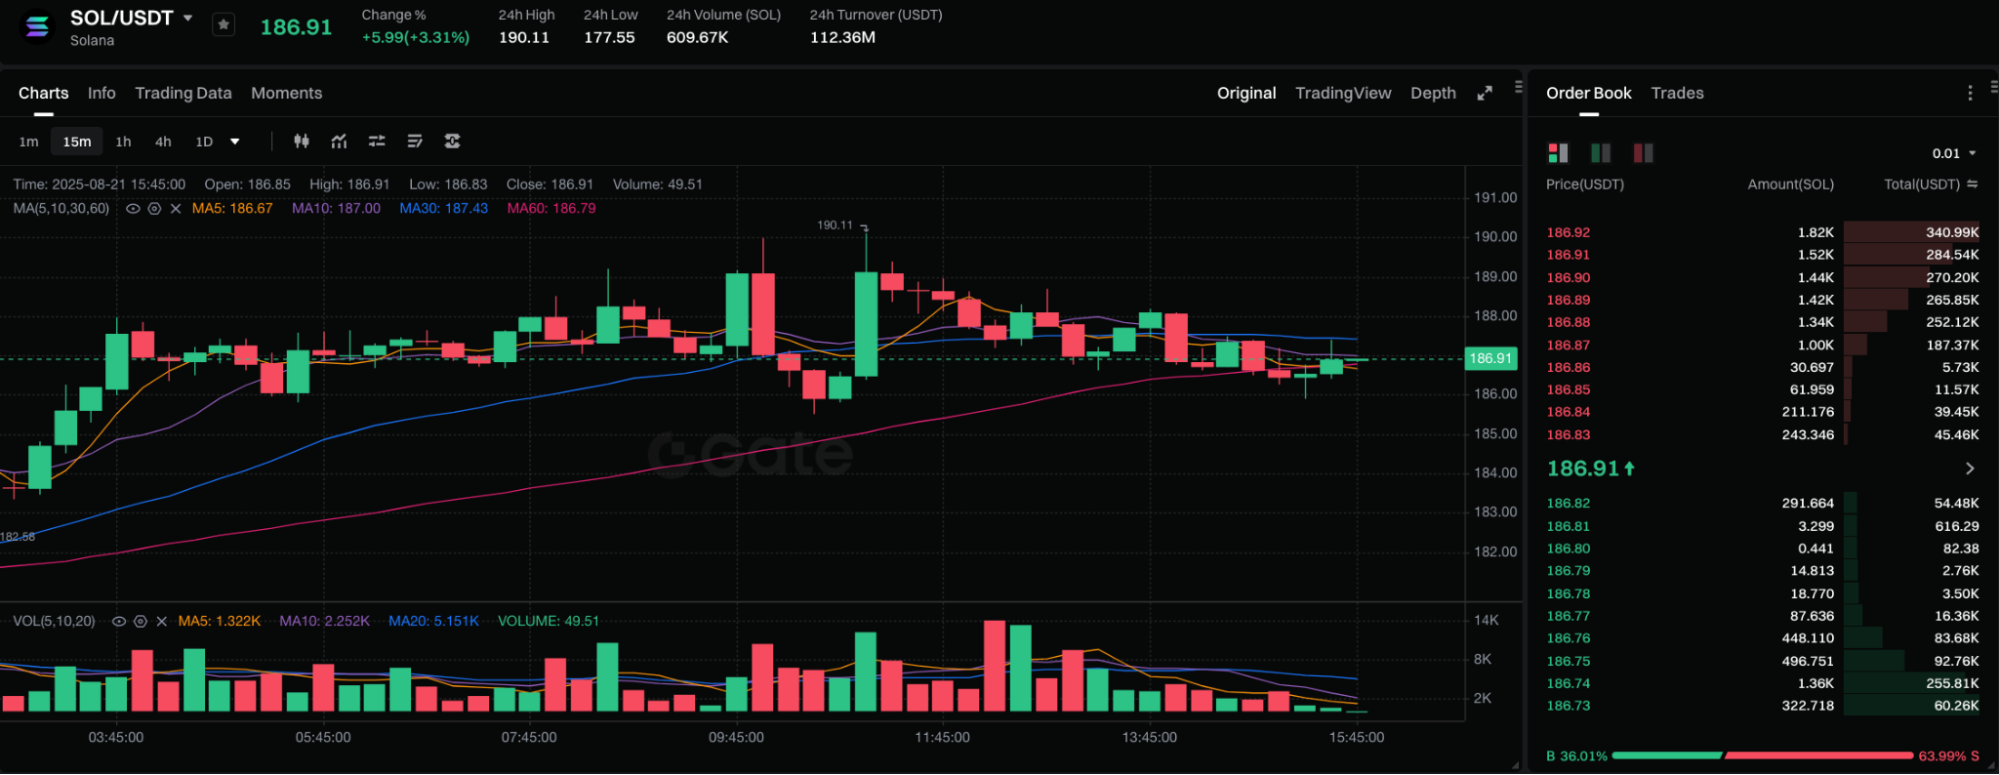Click the Amount(SOL) column header

click(x=1790, y=184)
